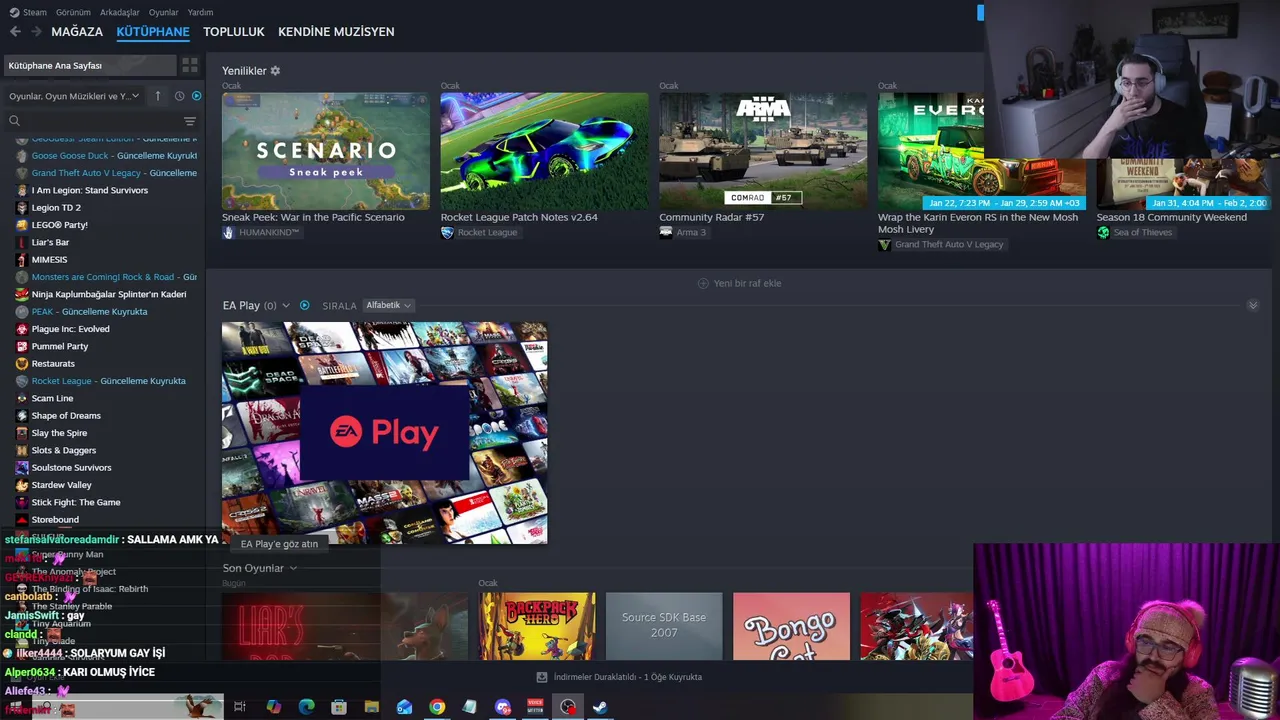Click the sort ascending arrow icon

coord(157,96)
